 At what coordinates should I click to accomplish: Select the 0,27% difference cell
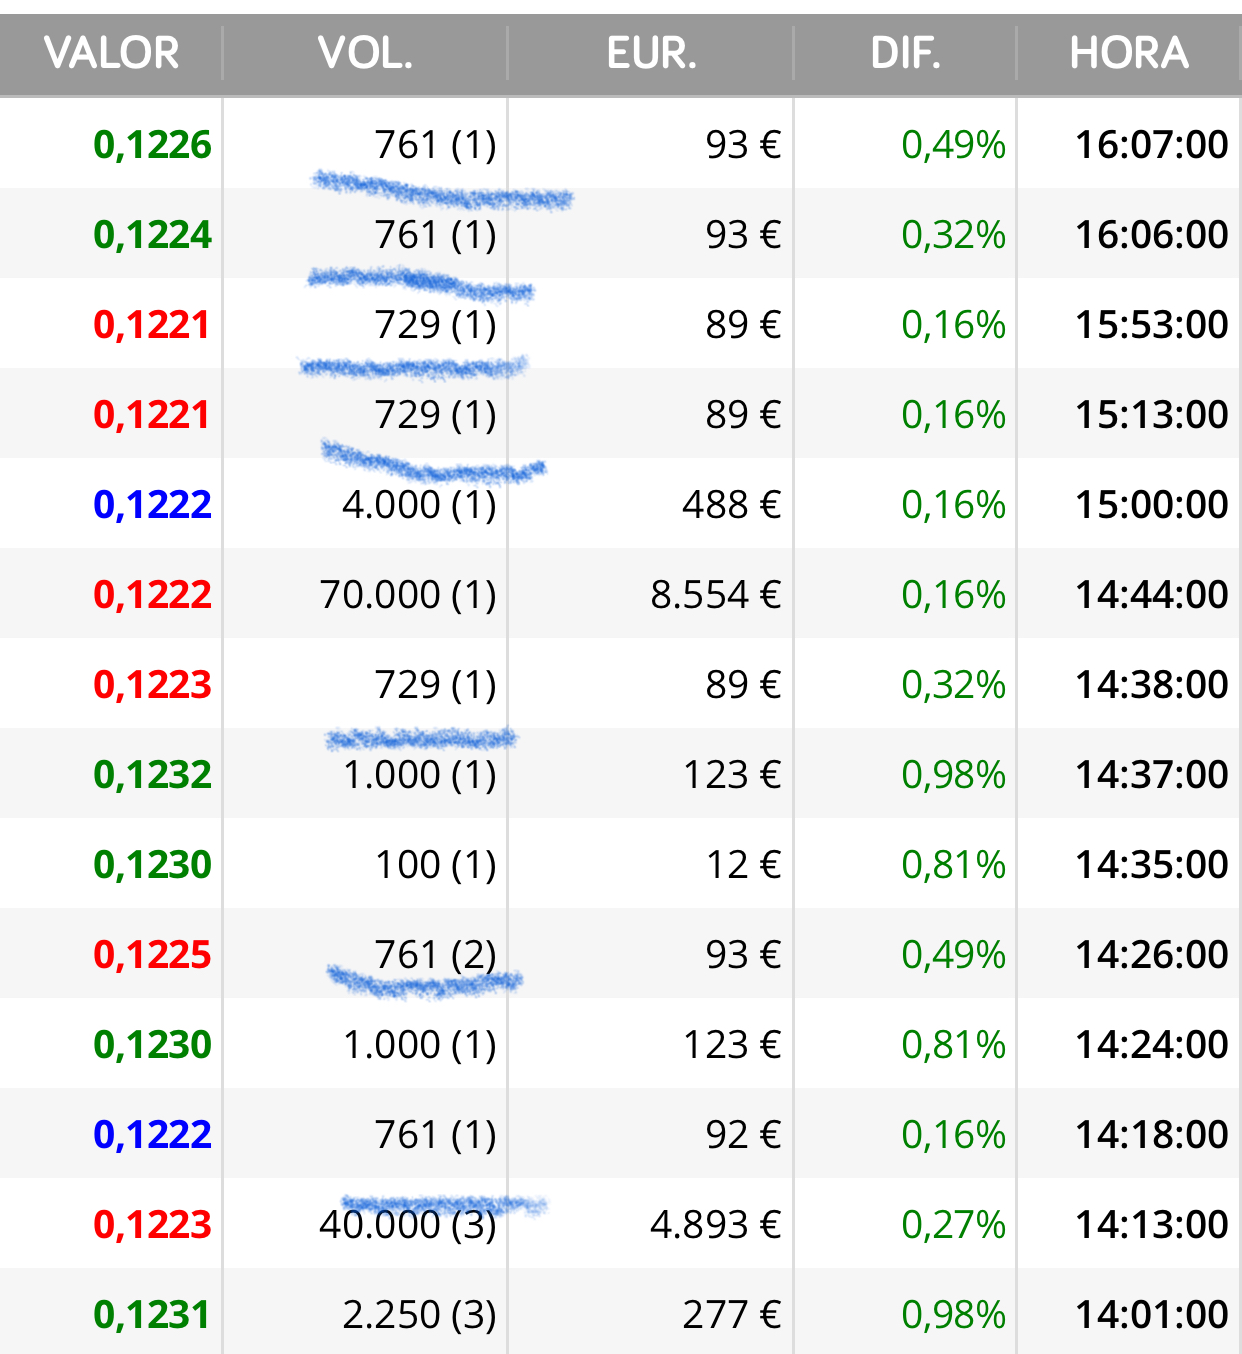coord(953,1225)
